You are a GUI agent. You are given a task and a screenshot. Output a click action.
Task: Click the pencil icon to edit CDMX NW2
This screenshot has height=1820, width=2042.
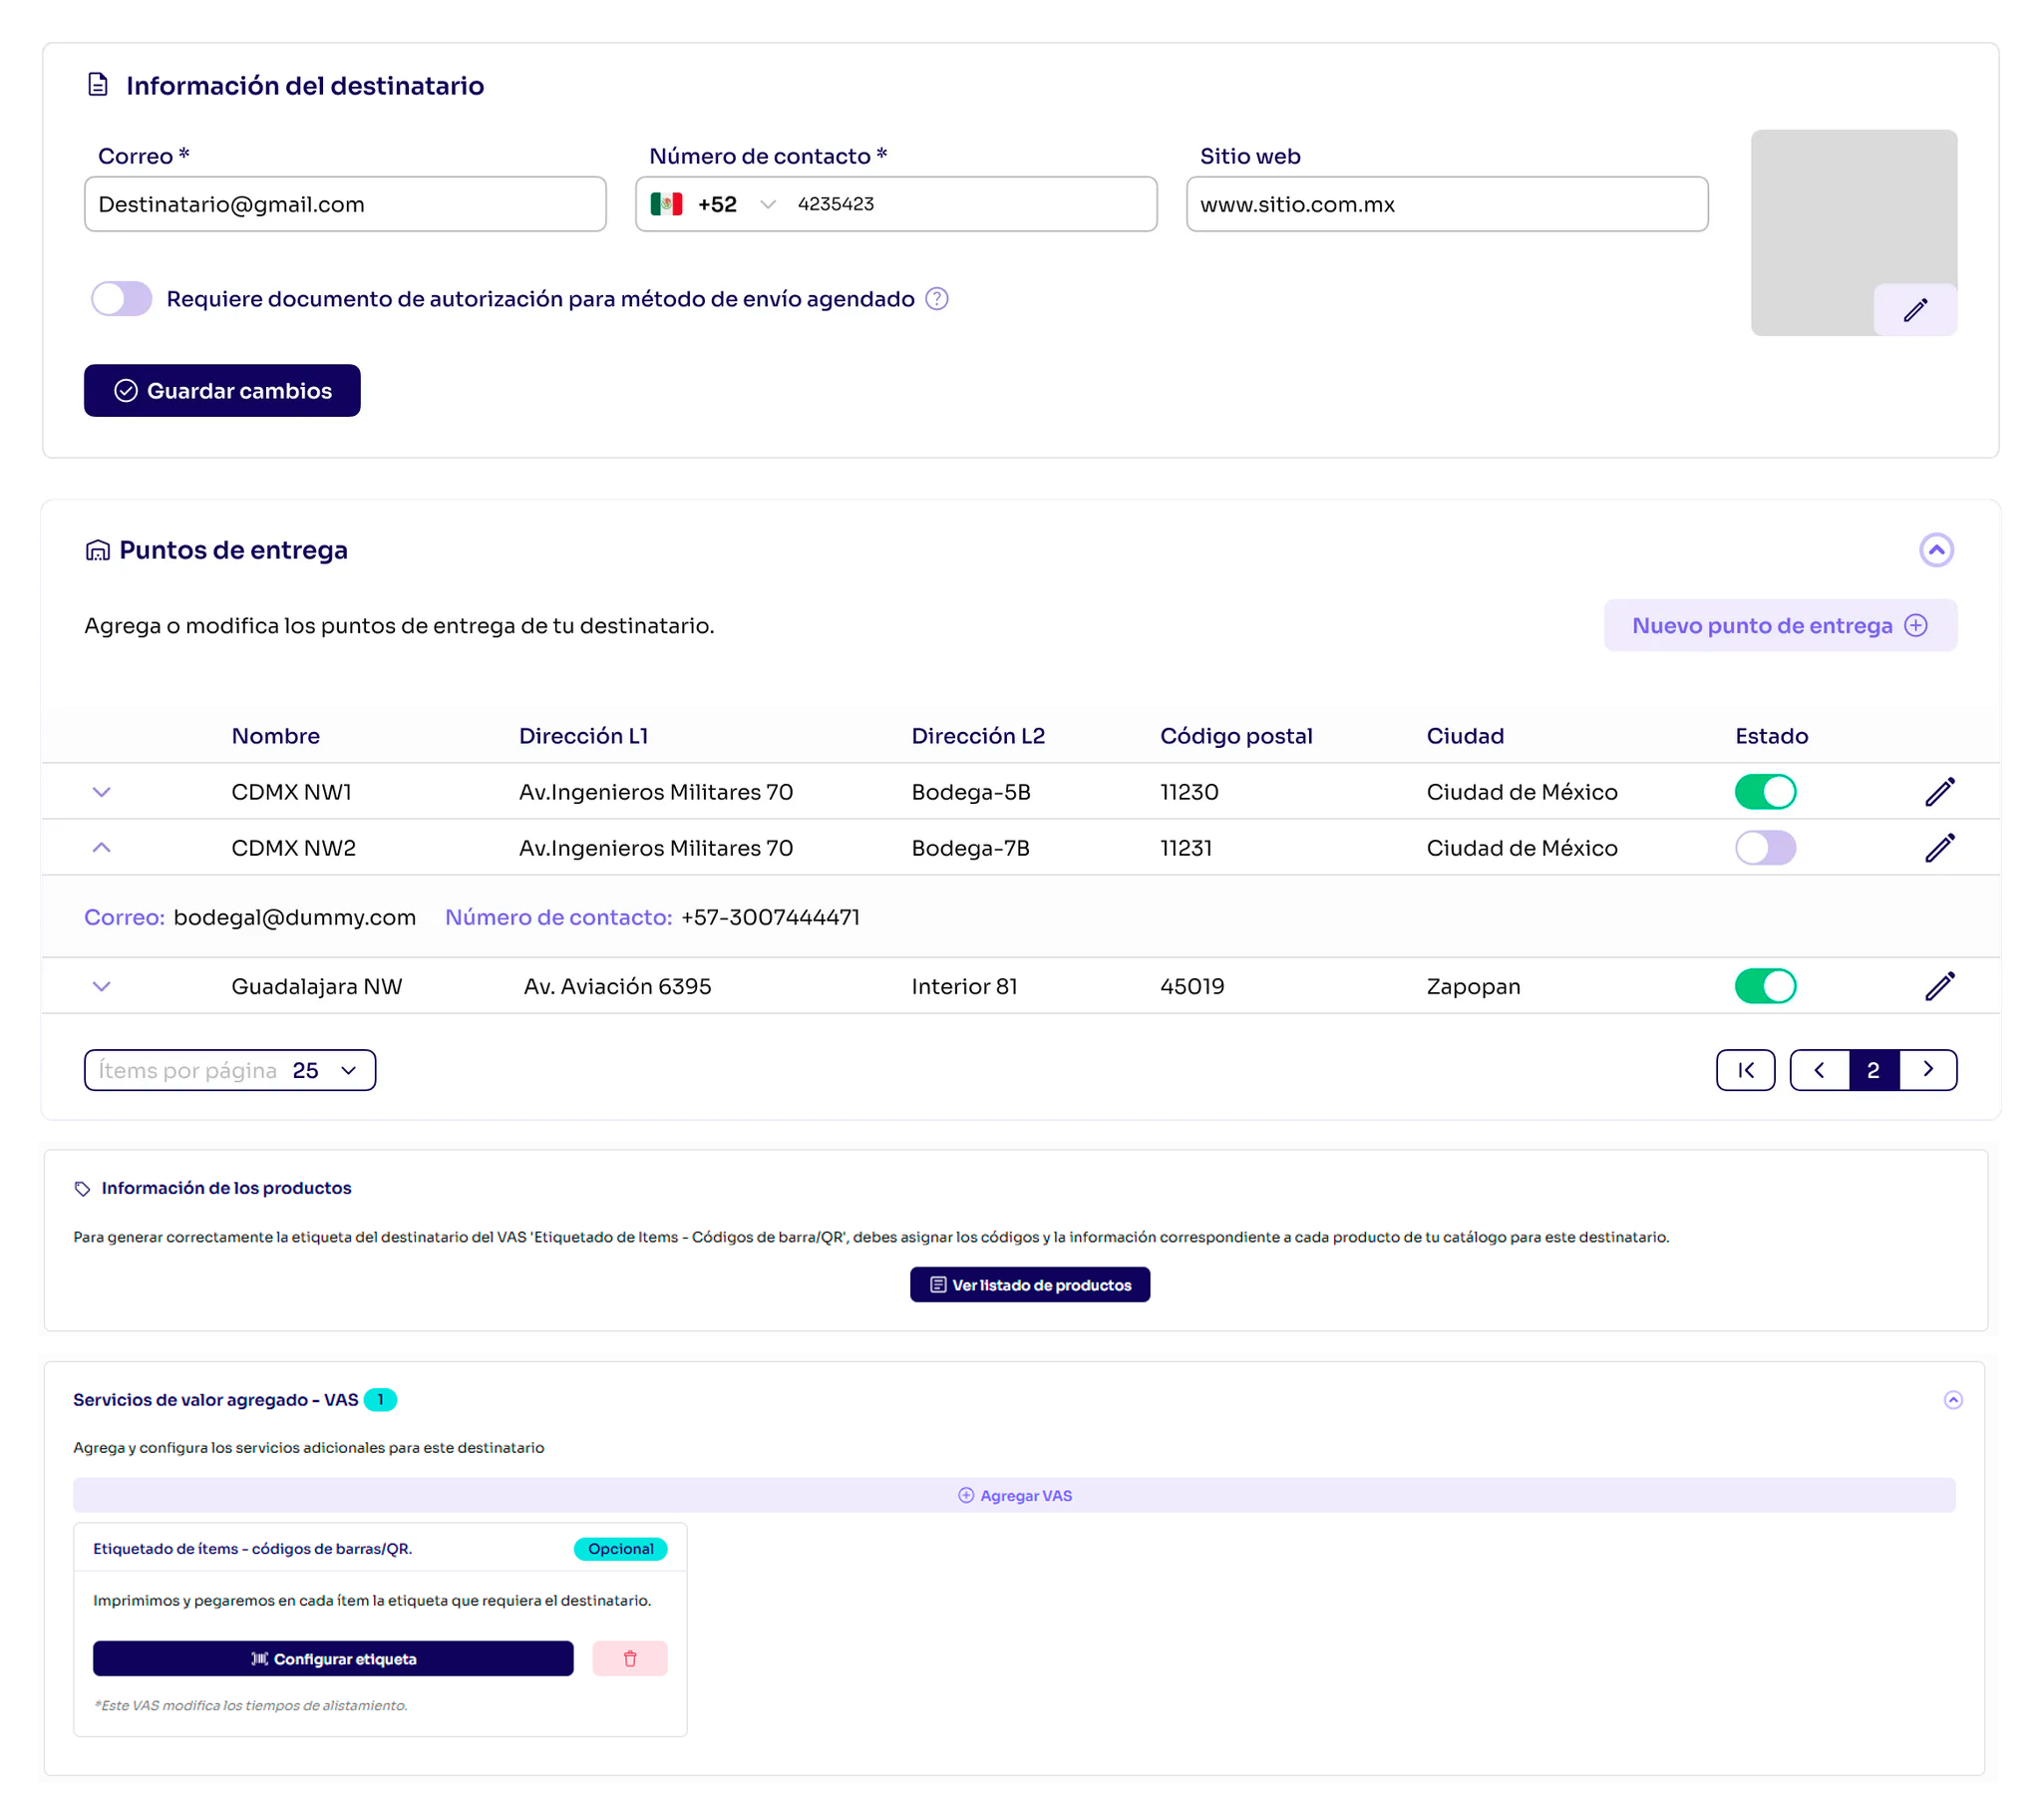(1938, 848)
